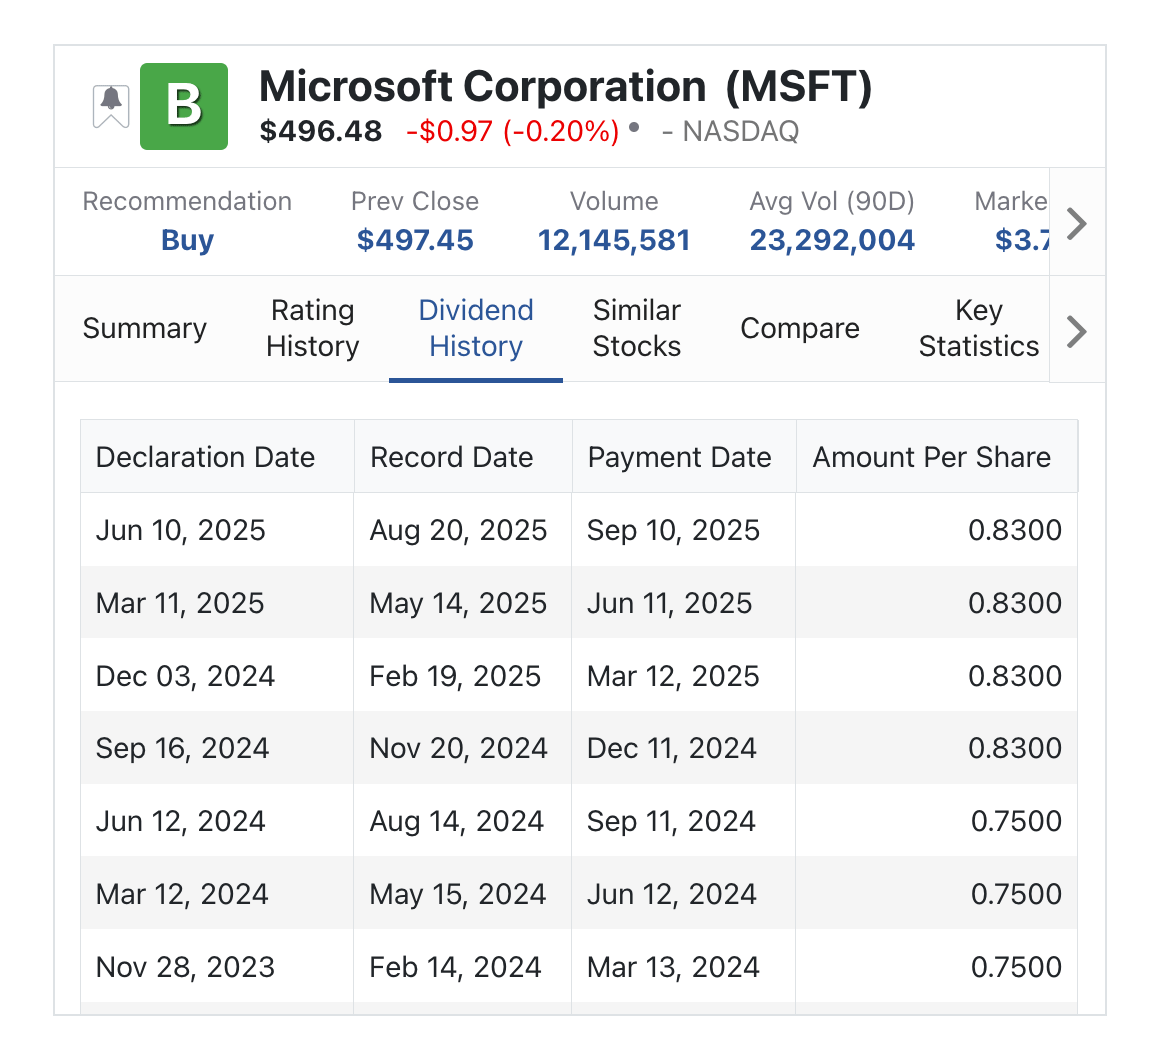Click the alert bell bookmark icon
1160x1060 pixels.
[111, 105]
